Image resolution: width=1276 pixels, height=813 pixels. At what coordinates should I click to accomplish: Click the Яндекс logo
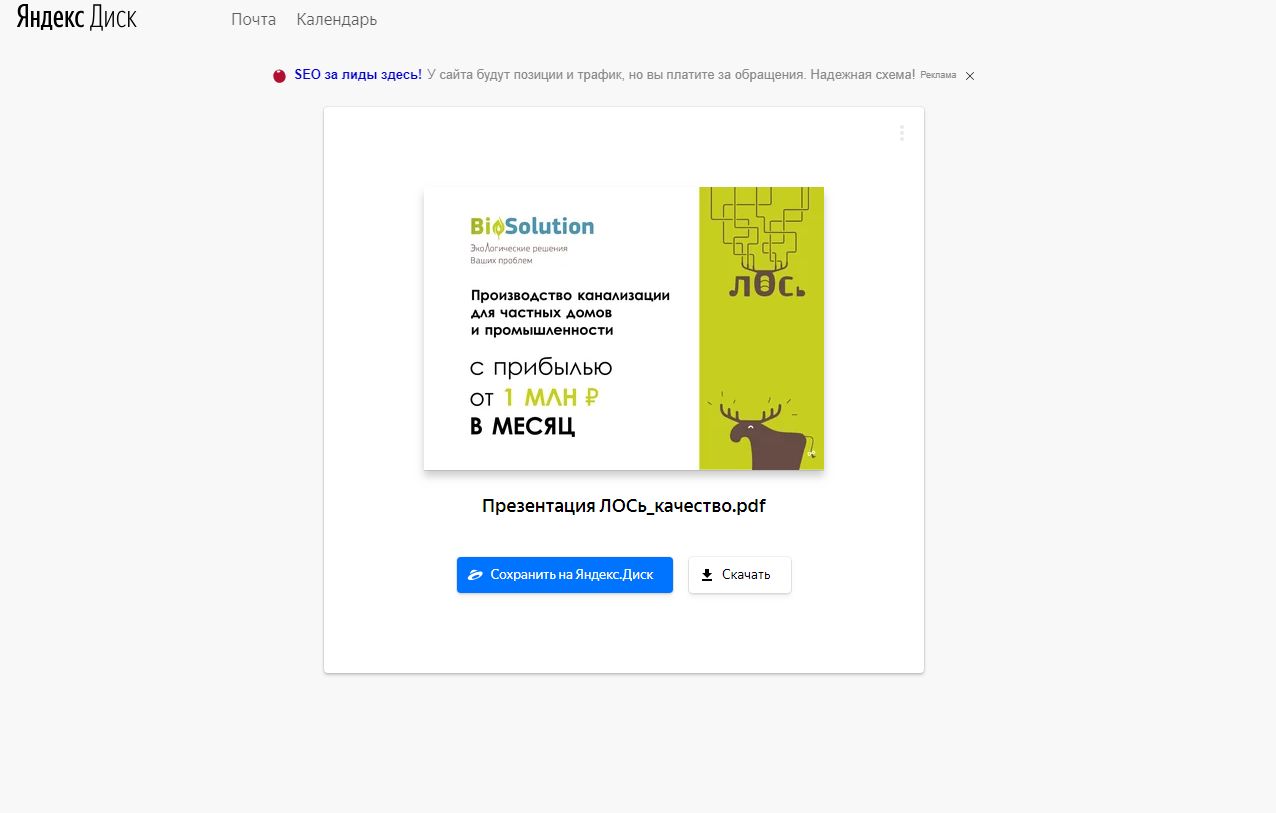(49, 19)
